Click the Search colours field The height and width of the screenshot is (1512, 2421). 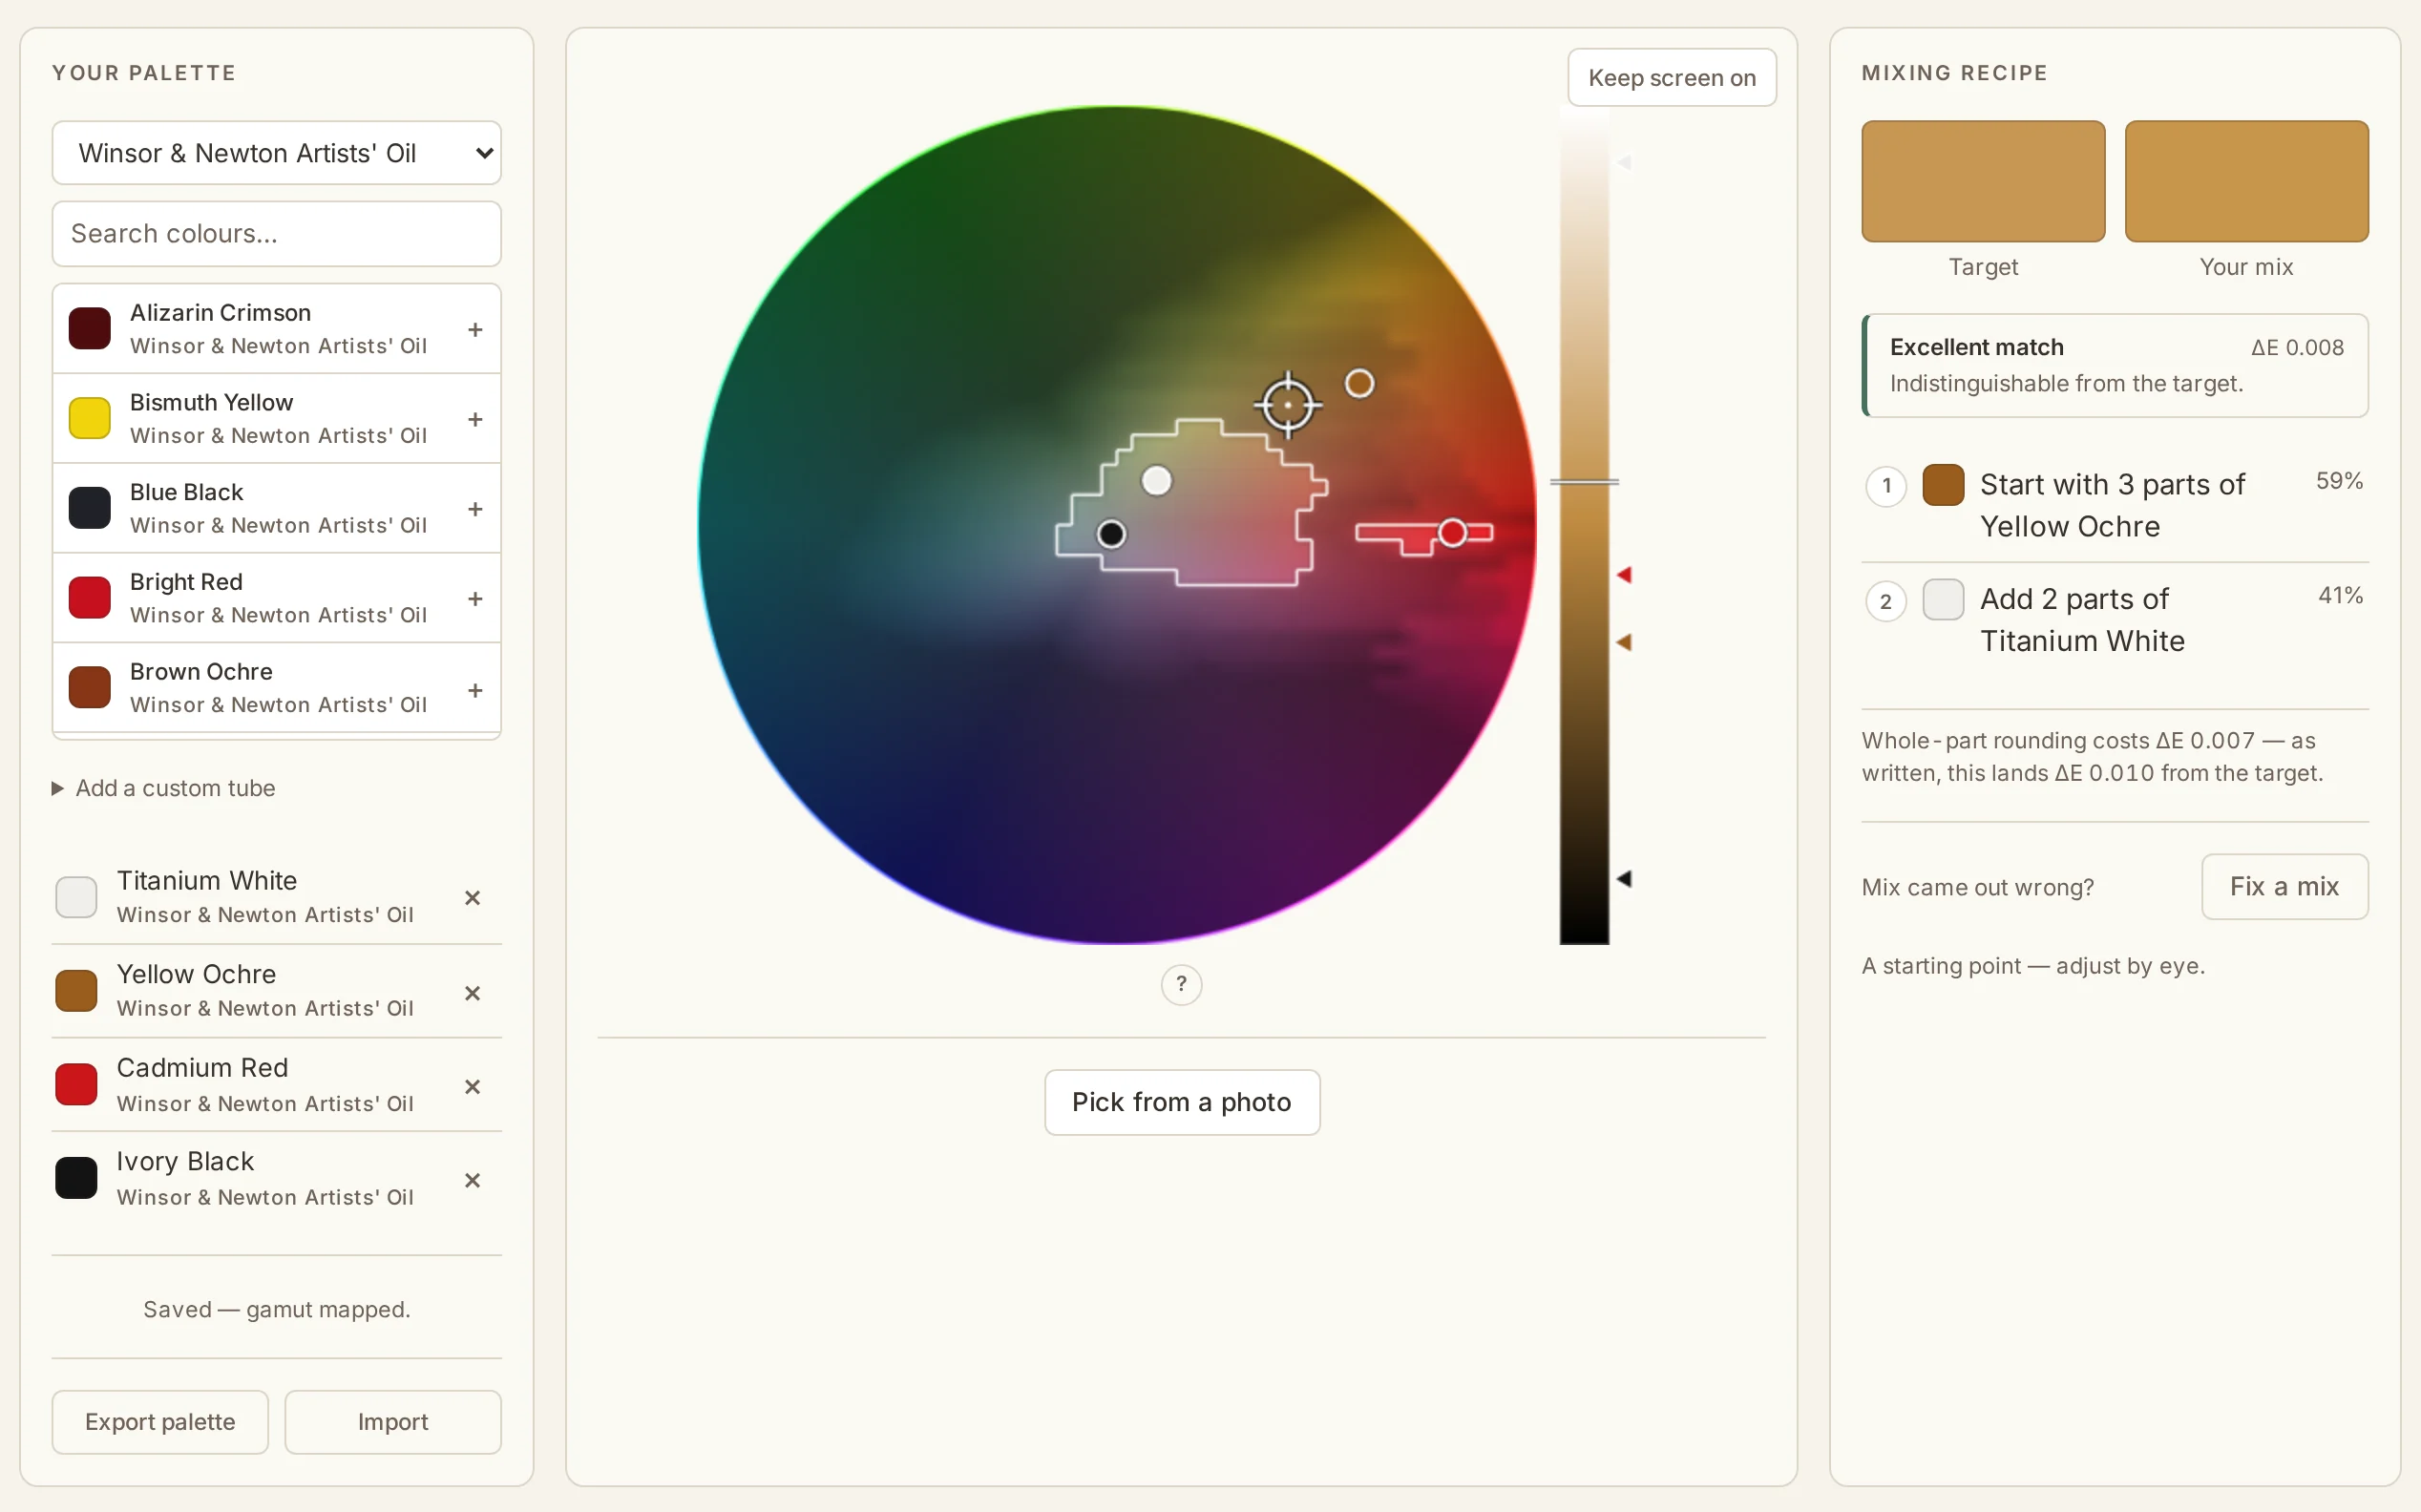(277, 234)
